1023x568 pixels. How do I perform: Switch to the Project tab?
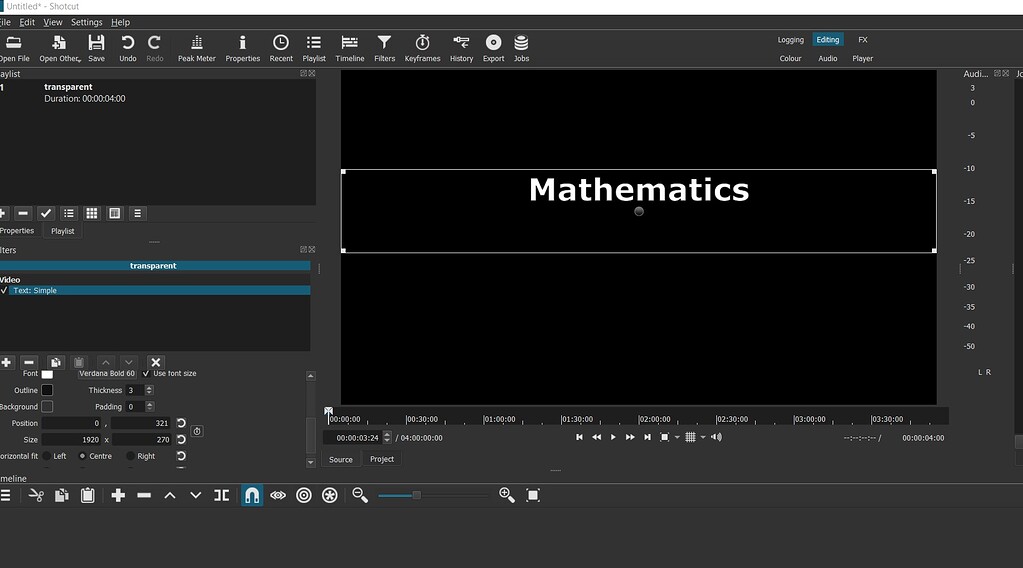pyautogui.click(x=382, y=459)
